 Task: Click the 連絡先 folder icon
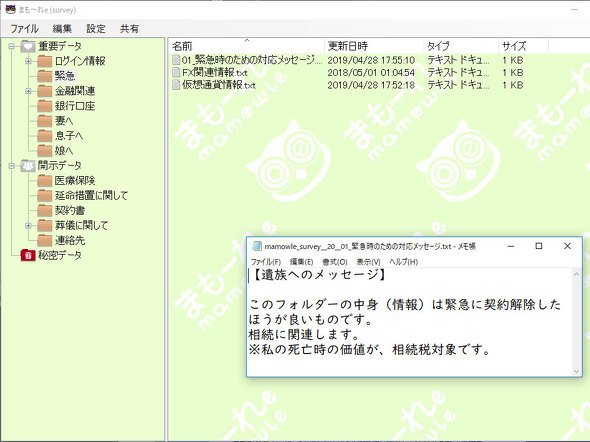click(x=44, y=240)
